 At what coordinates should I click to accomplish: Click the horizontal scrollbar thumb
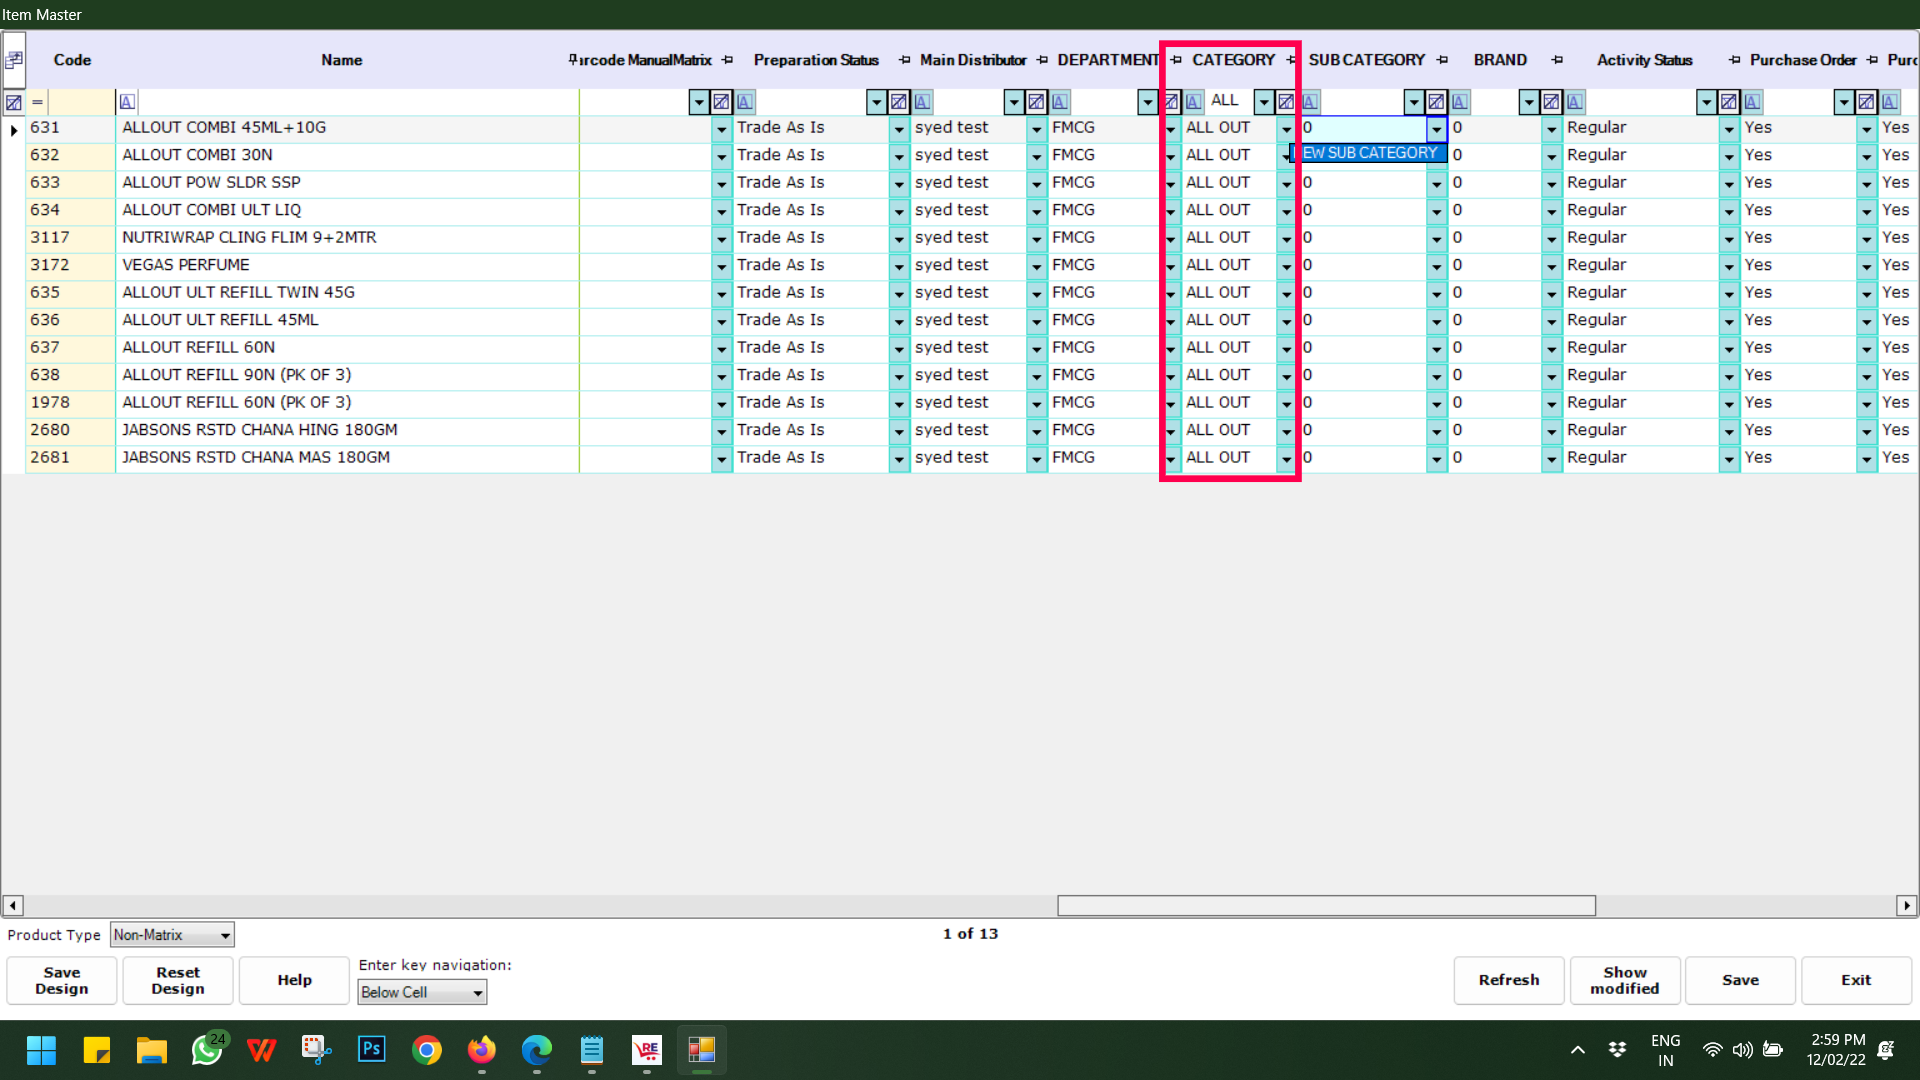pos(1326,905)
